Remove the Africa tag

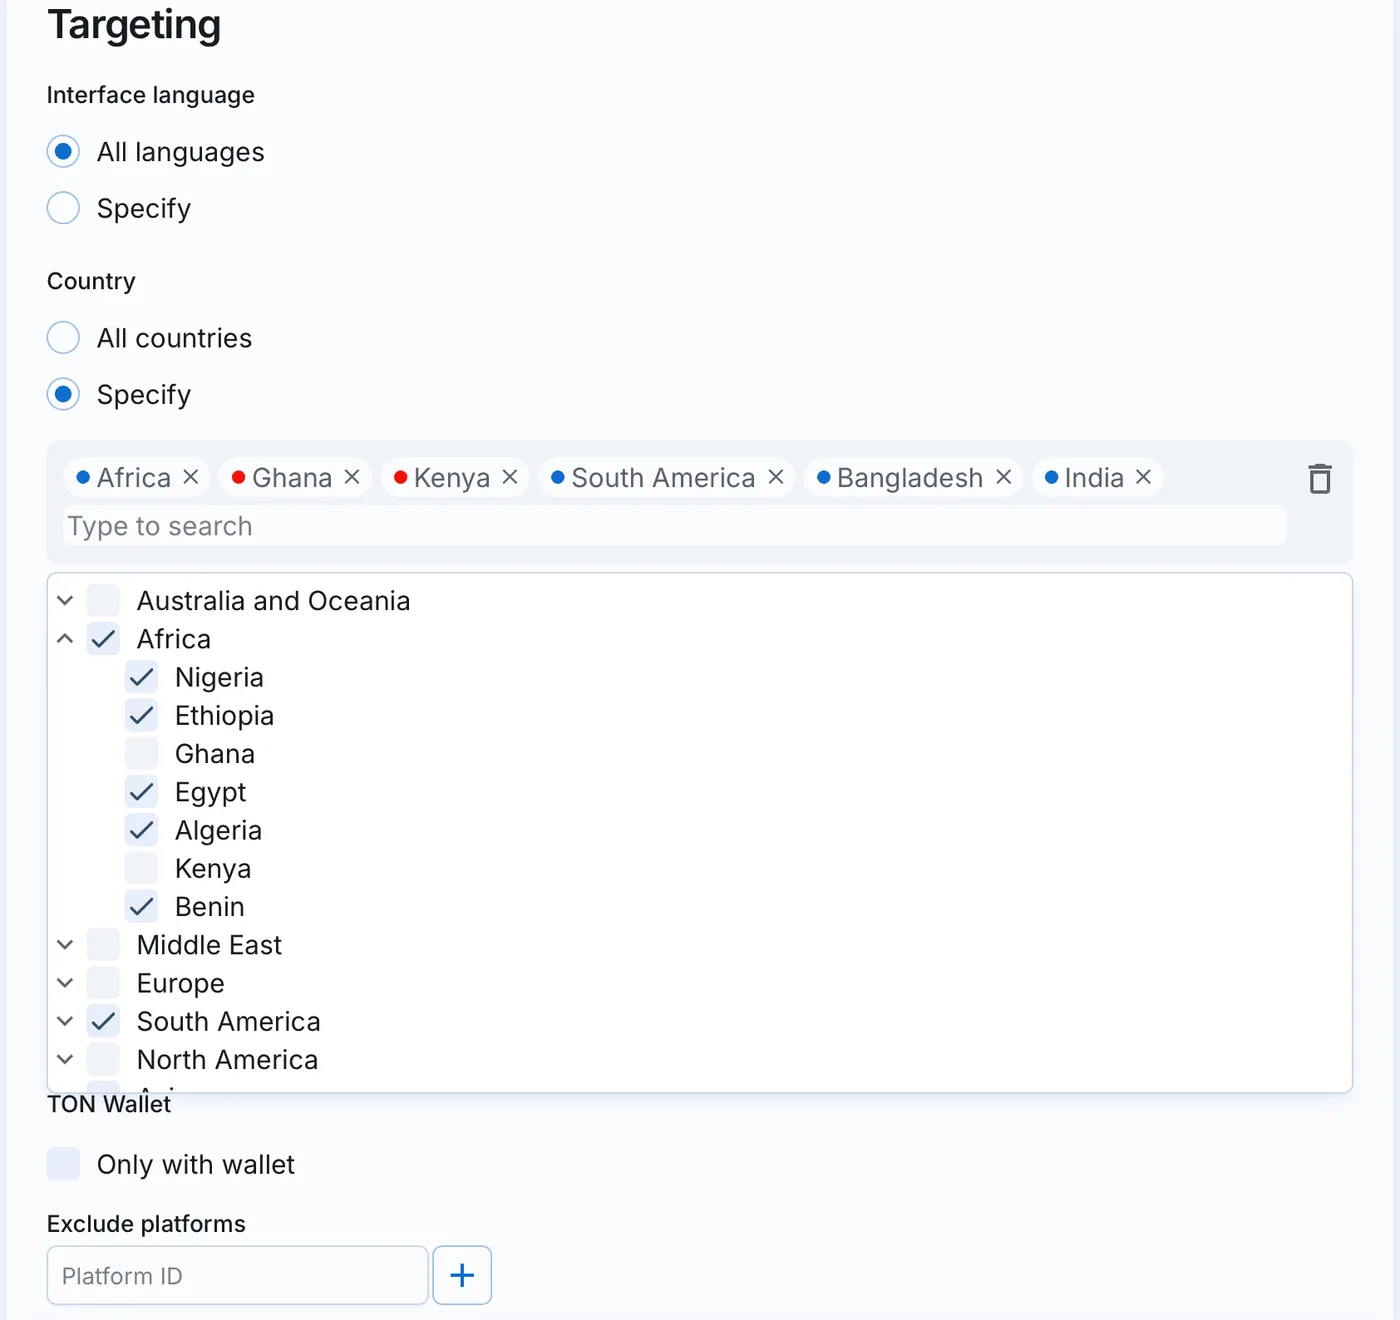pos(191,477)
